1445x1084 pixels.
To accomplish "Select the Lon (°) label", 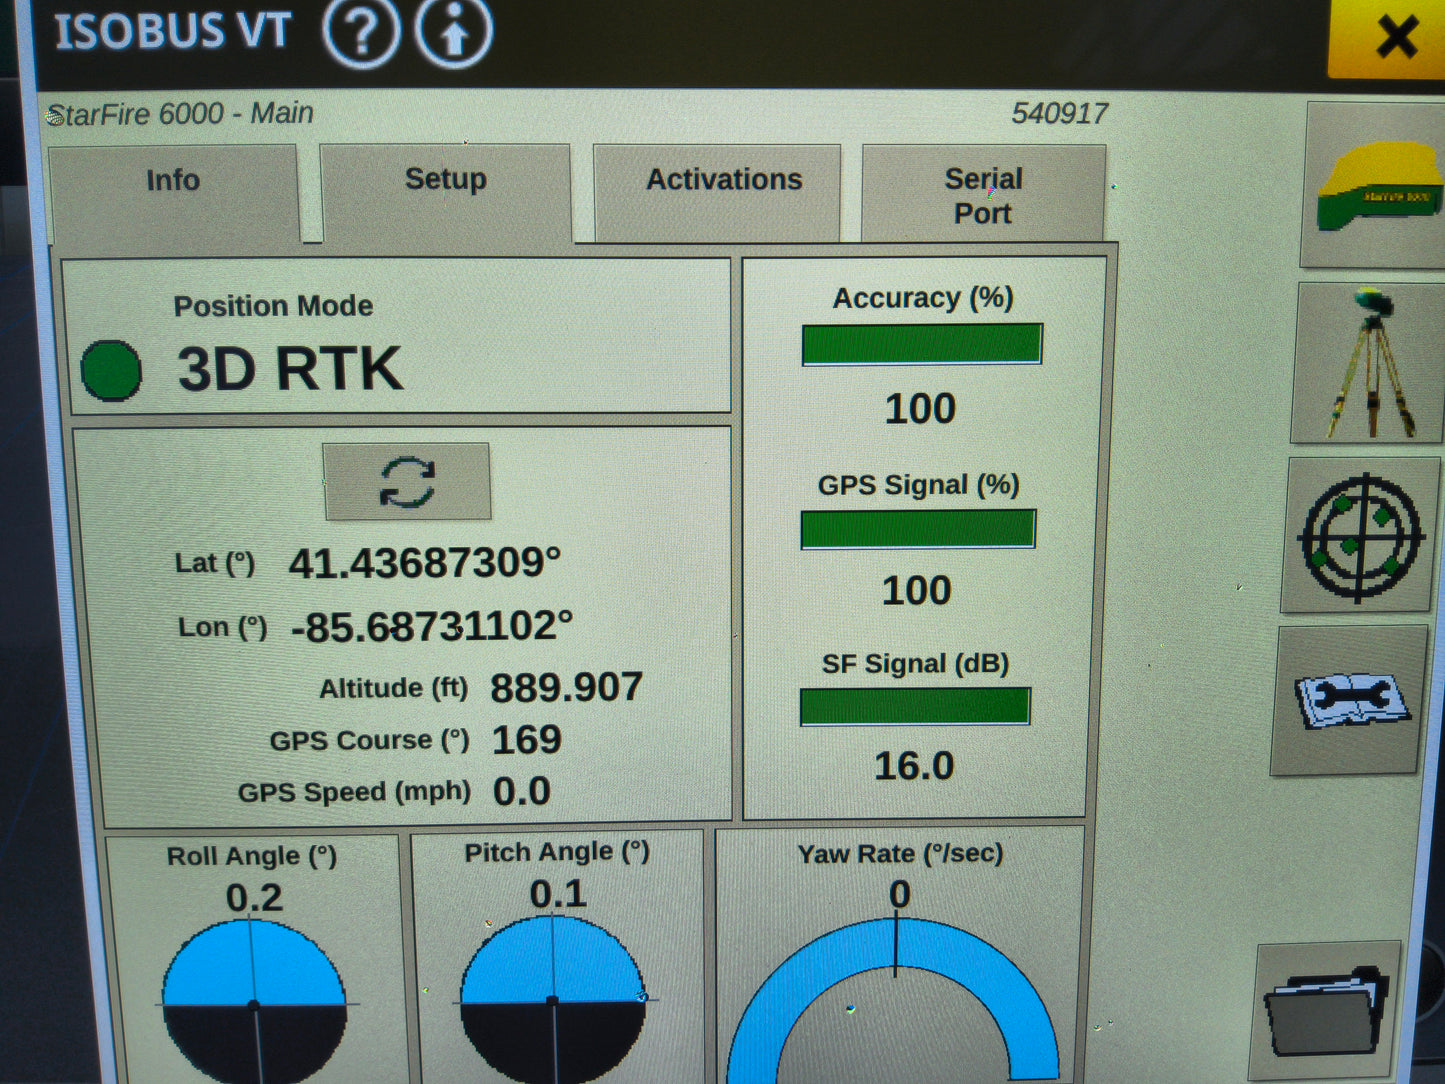I will (x=222, y=627).
